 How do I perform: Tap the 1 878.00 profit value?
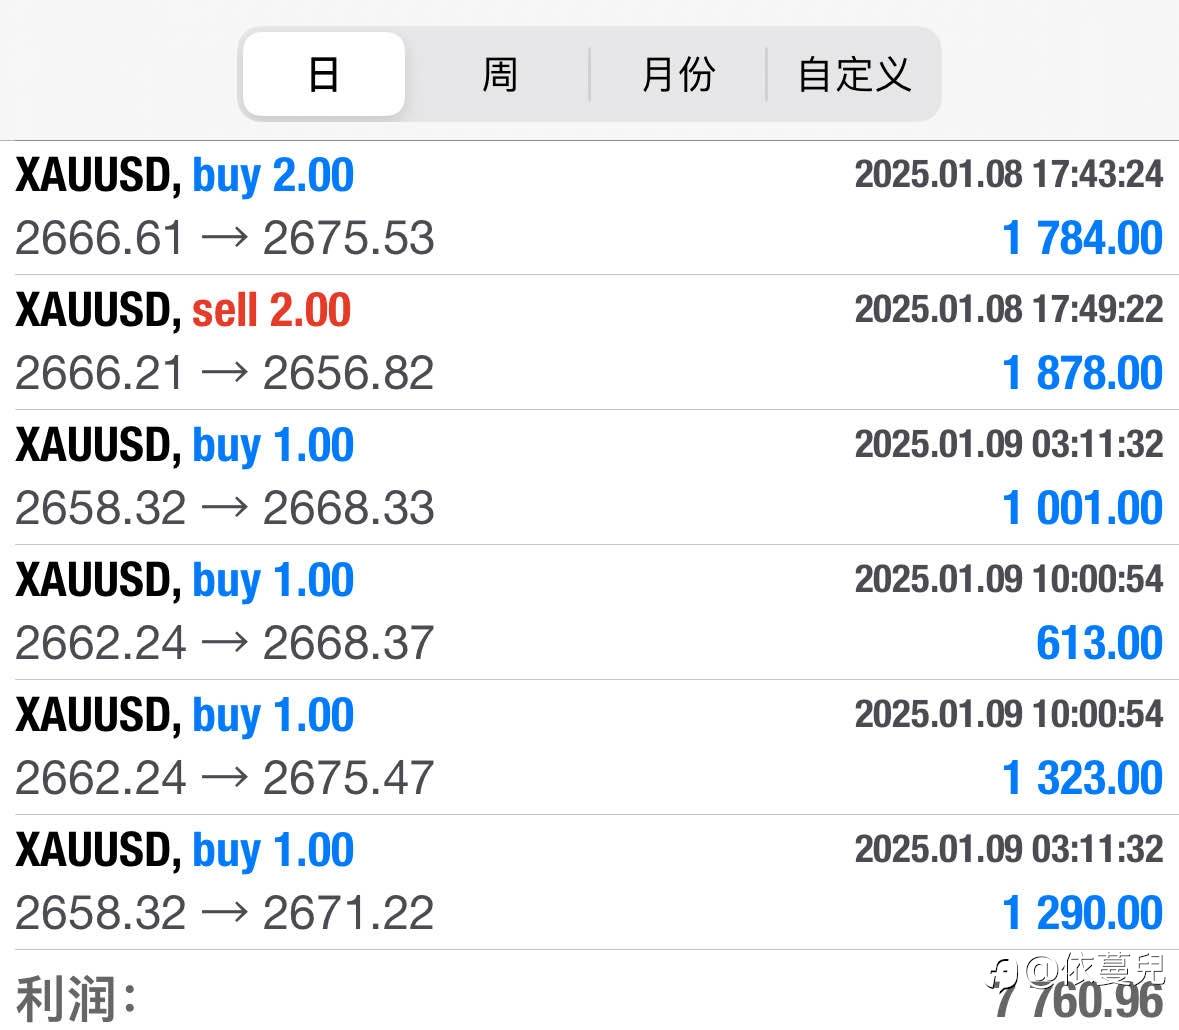1082,374
